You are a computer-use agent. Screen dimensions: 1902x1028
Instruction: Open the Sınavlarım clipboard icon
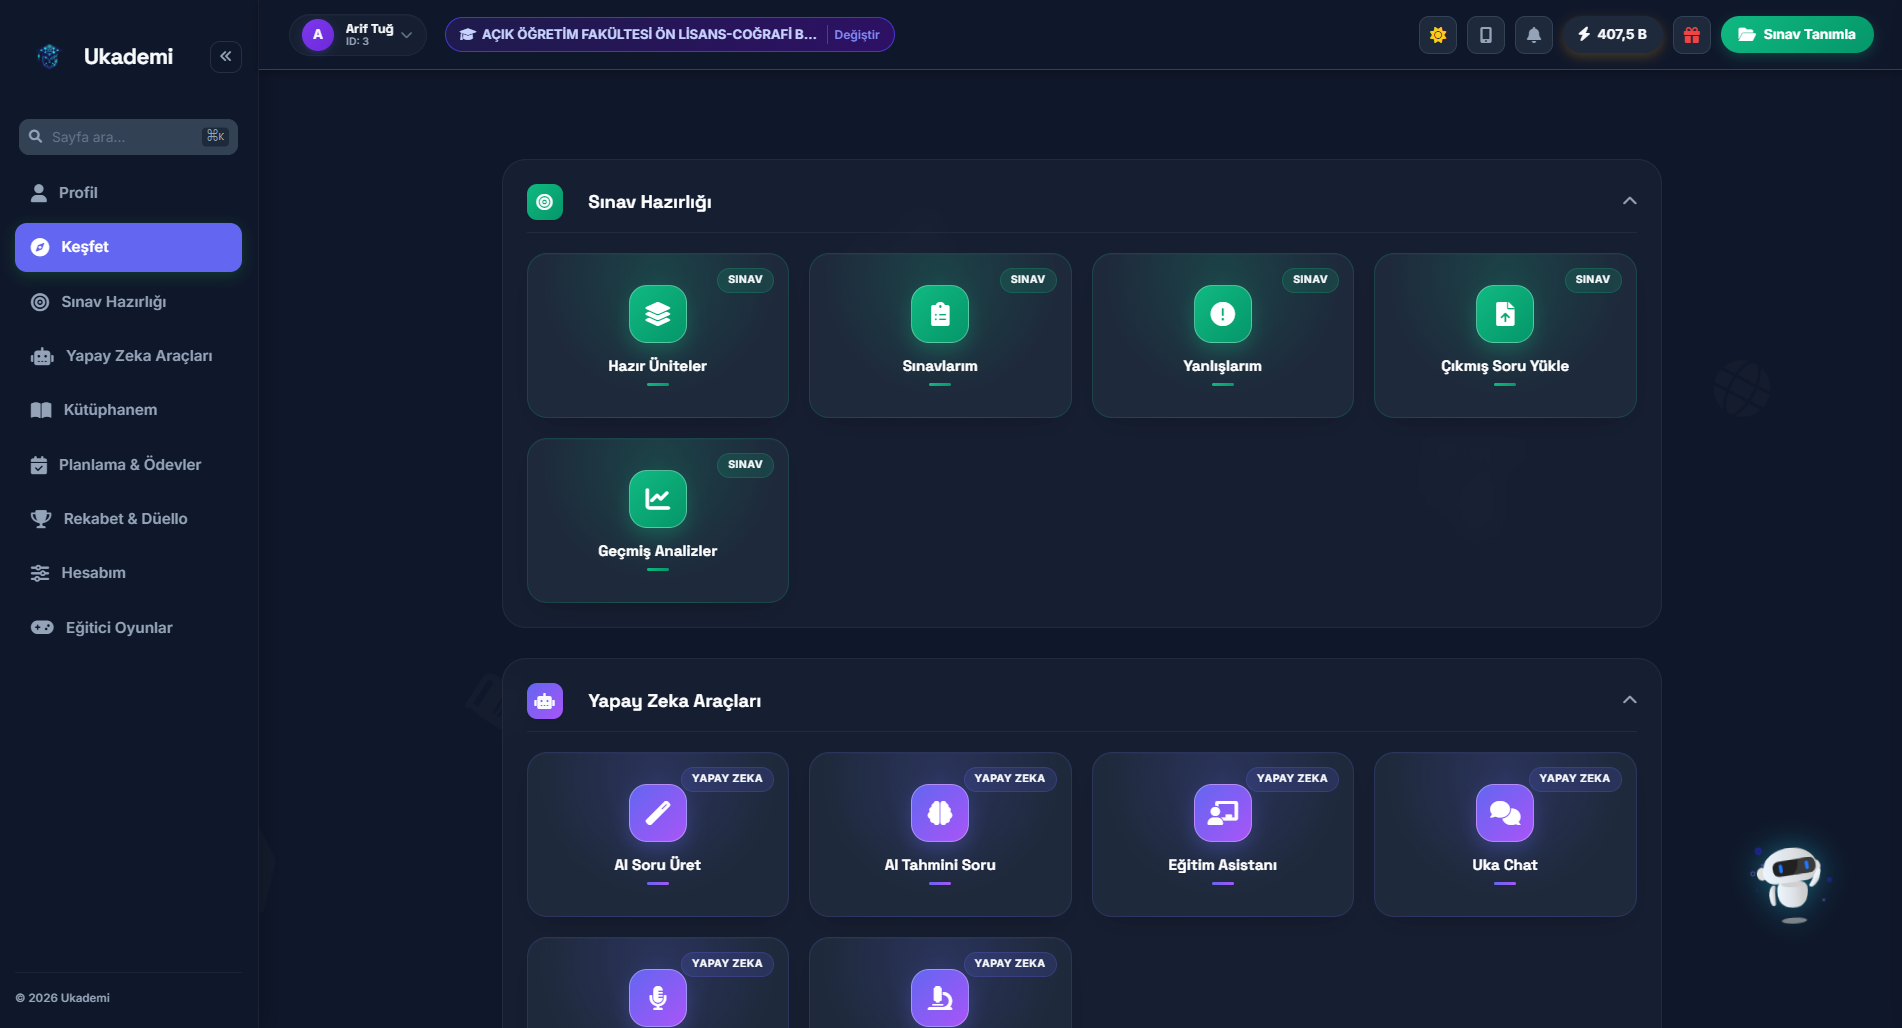pos(940,314)
